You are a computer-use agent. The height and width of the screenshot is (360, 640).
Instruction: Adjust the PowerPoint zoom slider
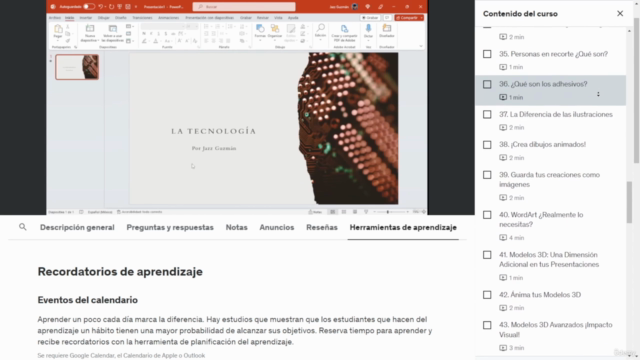tap(388, 212)
